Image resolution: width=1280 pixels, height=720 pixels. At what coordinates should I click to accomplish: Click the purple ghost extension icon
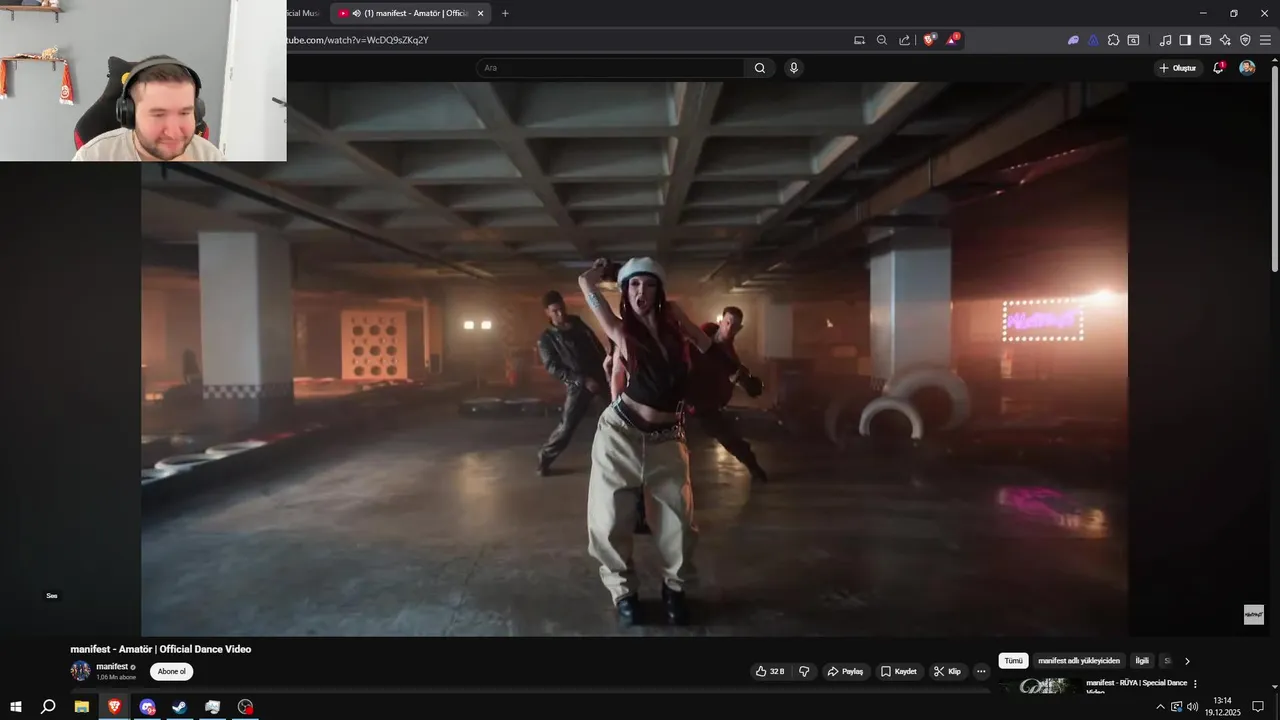point(1073,40)
